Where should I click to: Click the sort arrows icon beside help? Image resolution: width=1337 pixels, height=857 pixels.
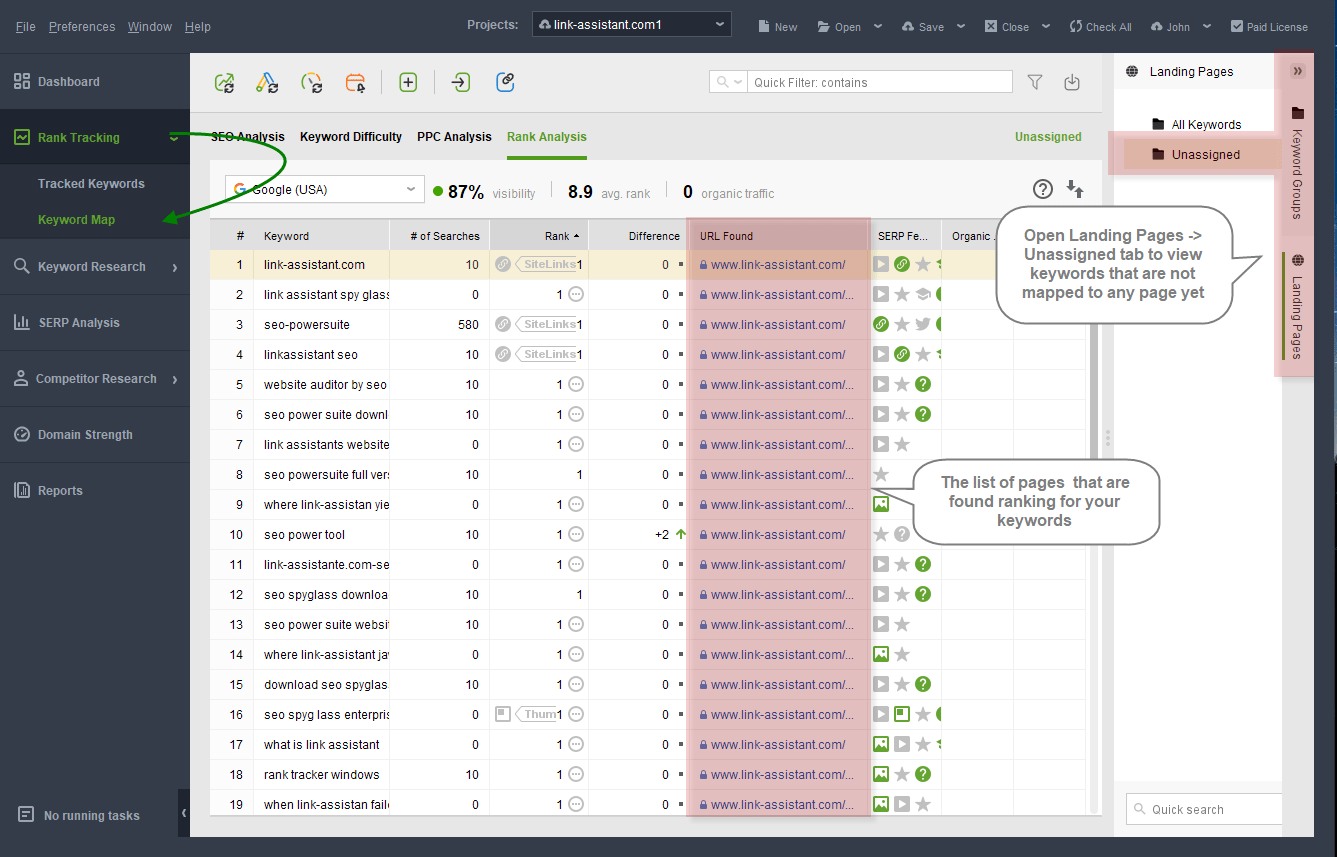point(1076,189)
